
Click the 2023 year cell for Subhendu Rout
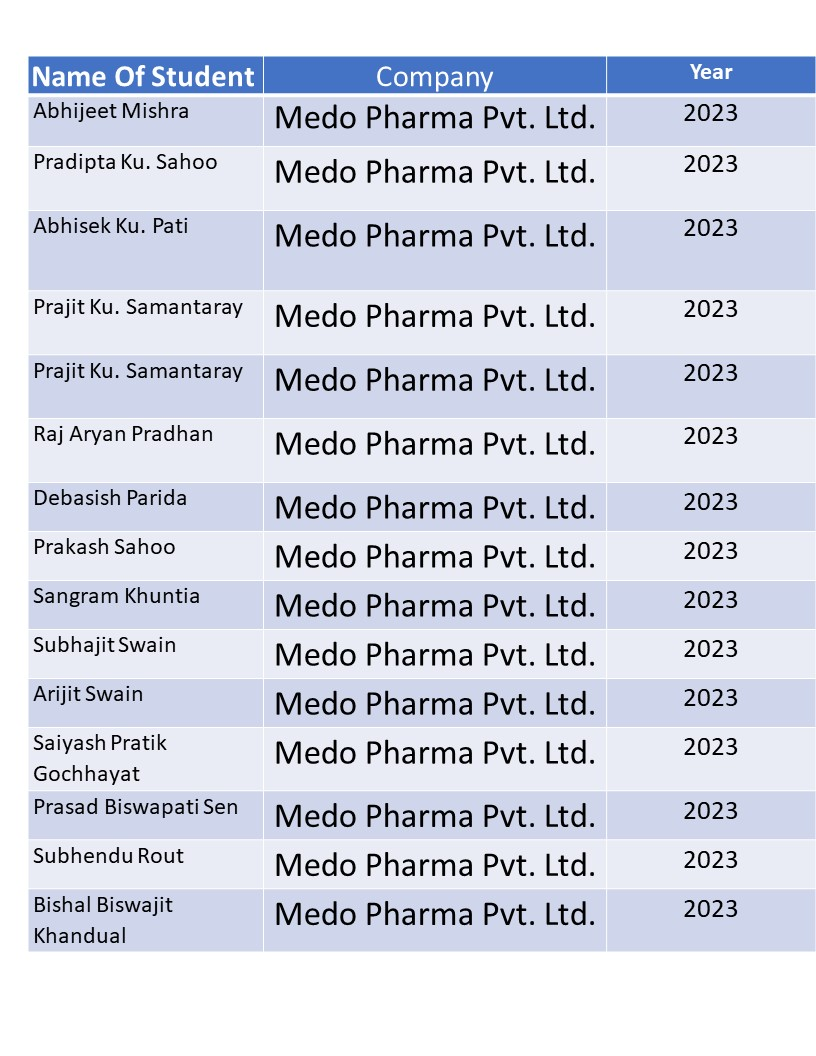pyautogui.click(x=711, y=865)
